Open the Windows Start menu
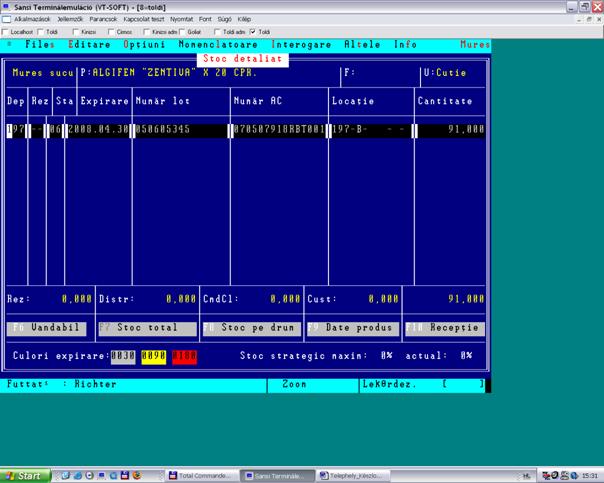 point(21,476)
